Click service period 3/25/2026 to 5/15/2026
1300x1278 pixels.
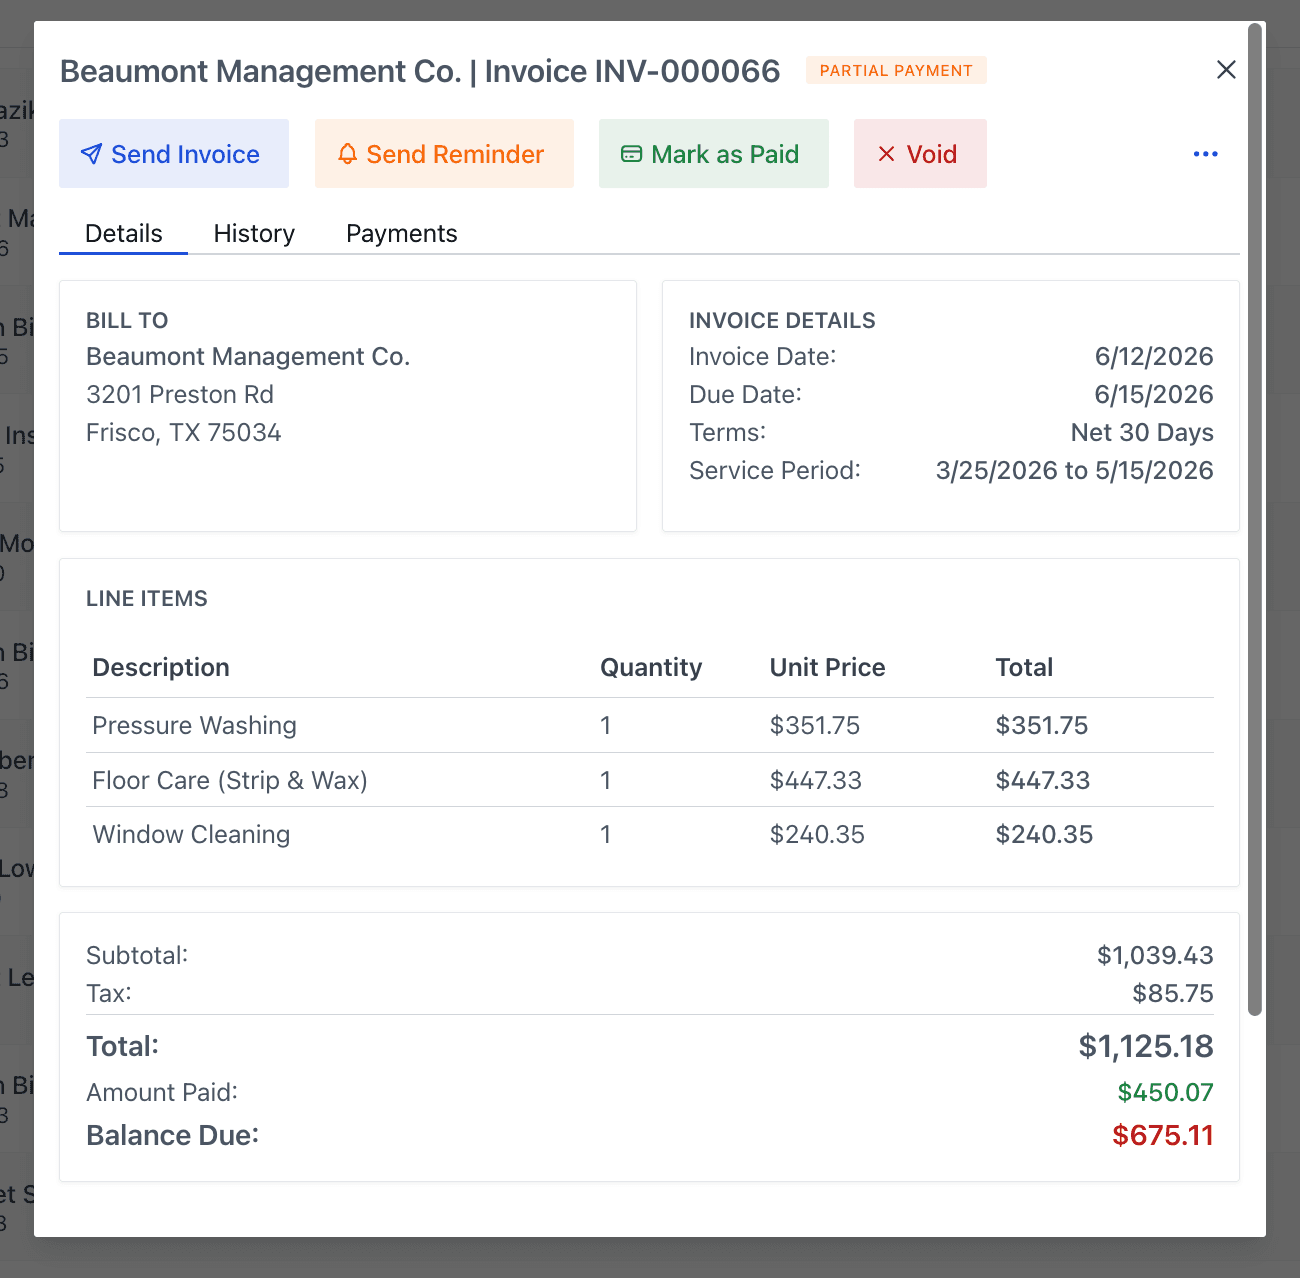(1074, 471)
